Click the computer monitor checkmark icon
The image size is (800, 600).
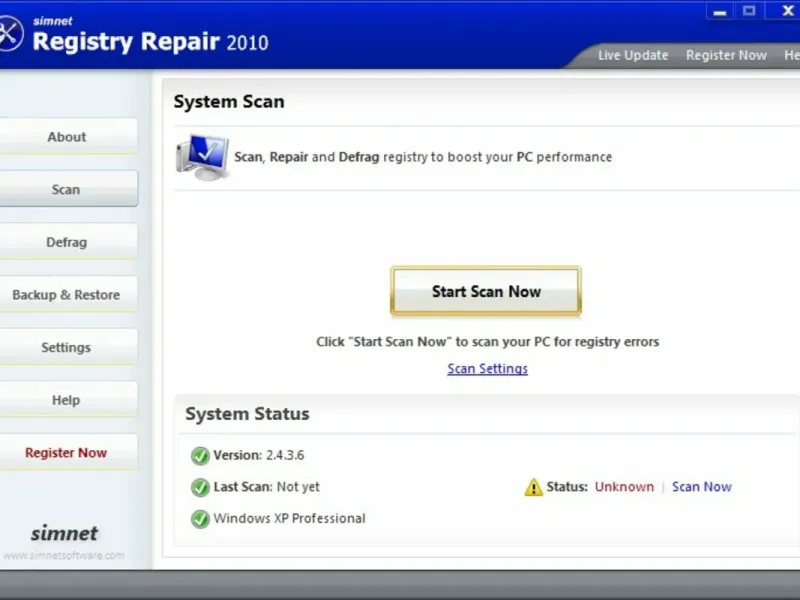(x=203, y=157)
